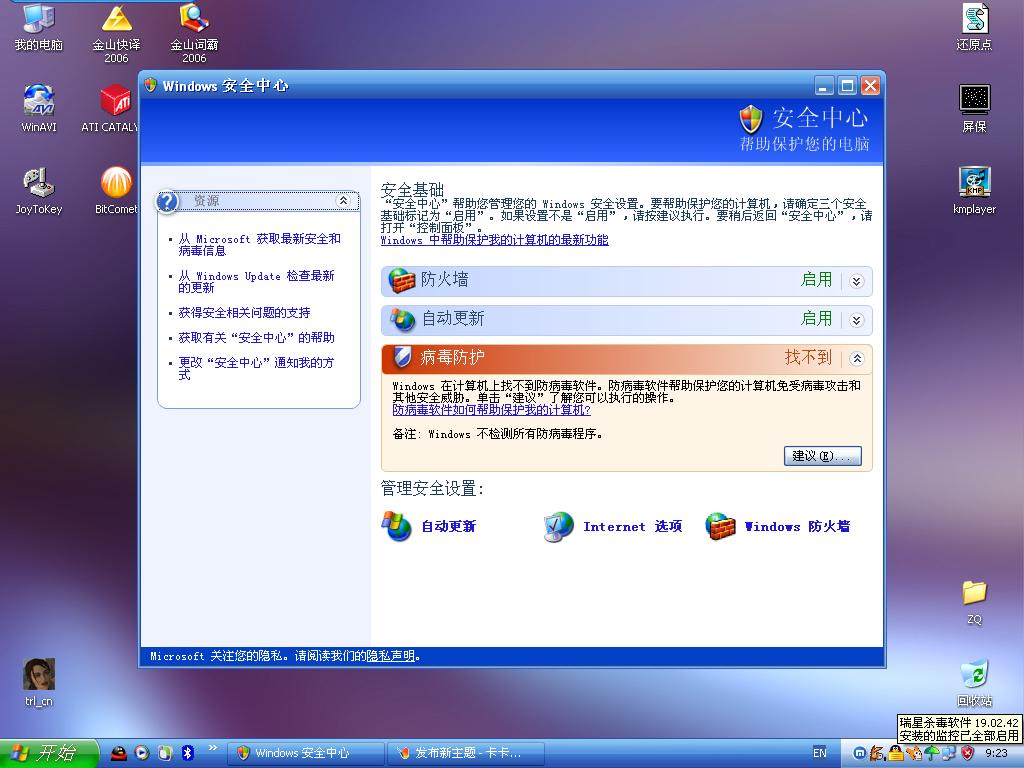Select the JoyToKey desktop icon
The image size is (1024, 768).
[39, 191]
